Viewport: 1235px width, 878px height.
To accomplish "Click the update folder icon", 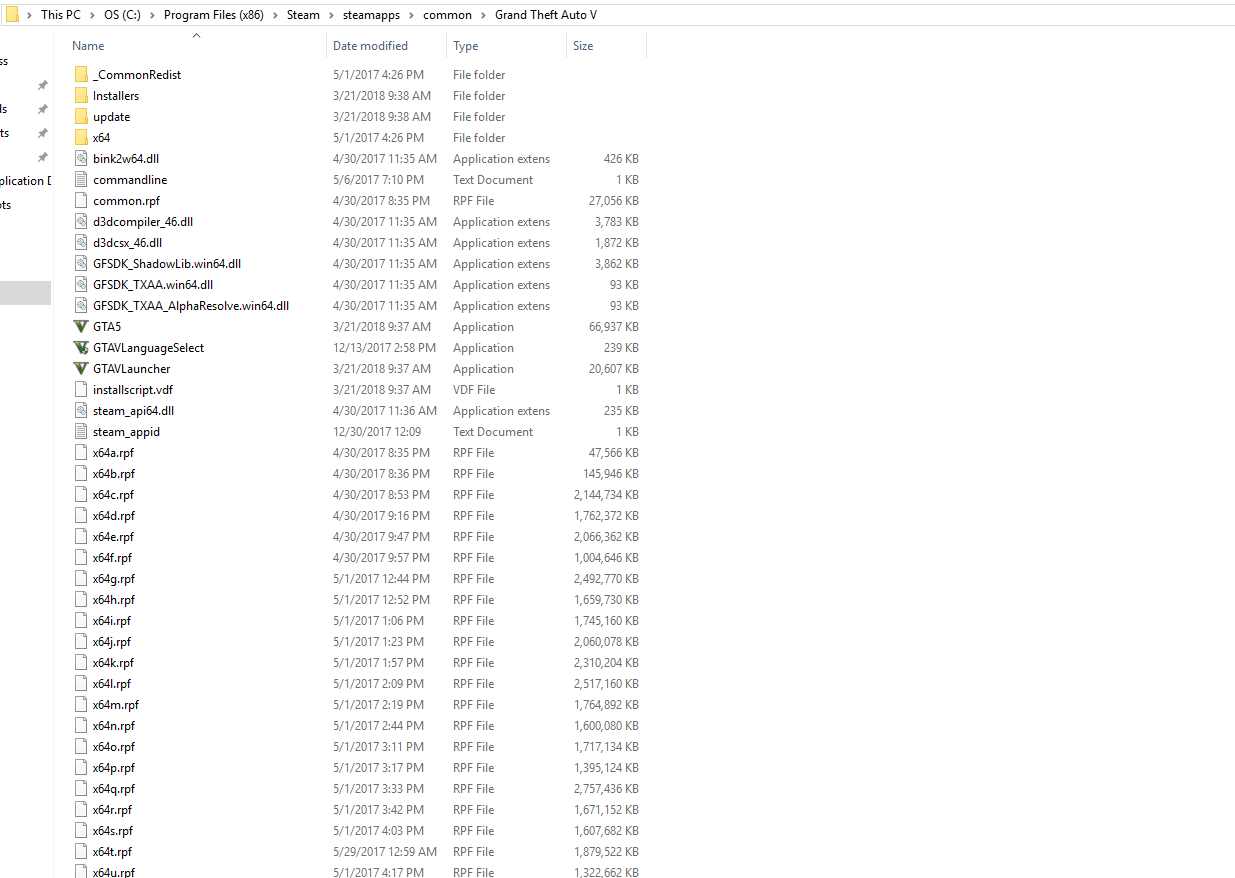I will [81, 117].
